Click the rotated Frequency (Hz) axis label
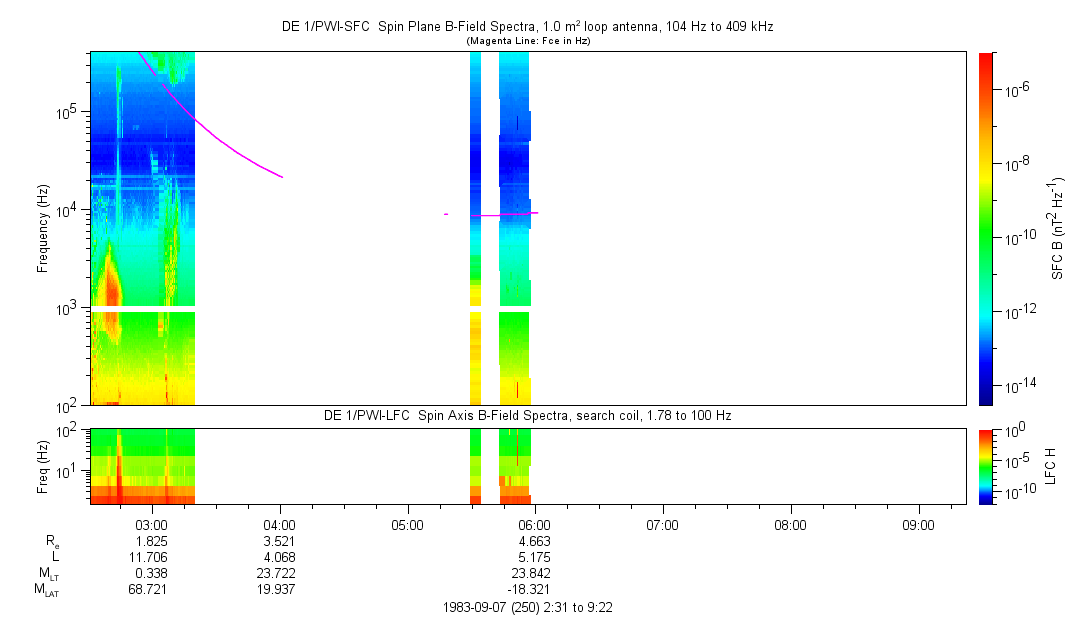This screenshot has width=1083, height=620. [x=43, y=229]
